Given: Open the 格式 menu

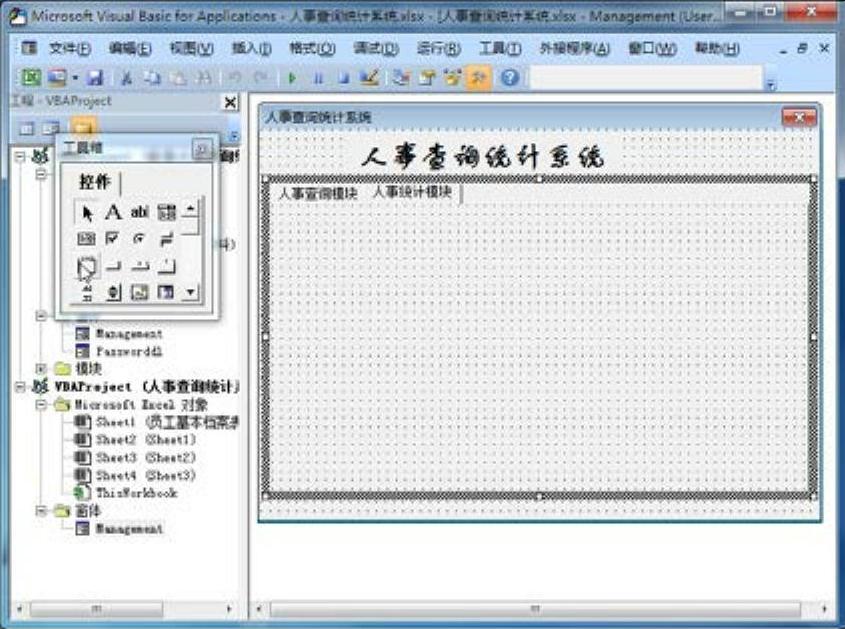Looking at the screenshot, I should (x=312, y=49).
